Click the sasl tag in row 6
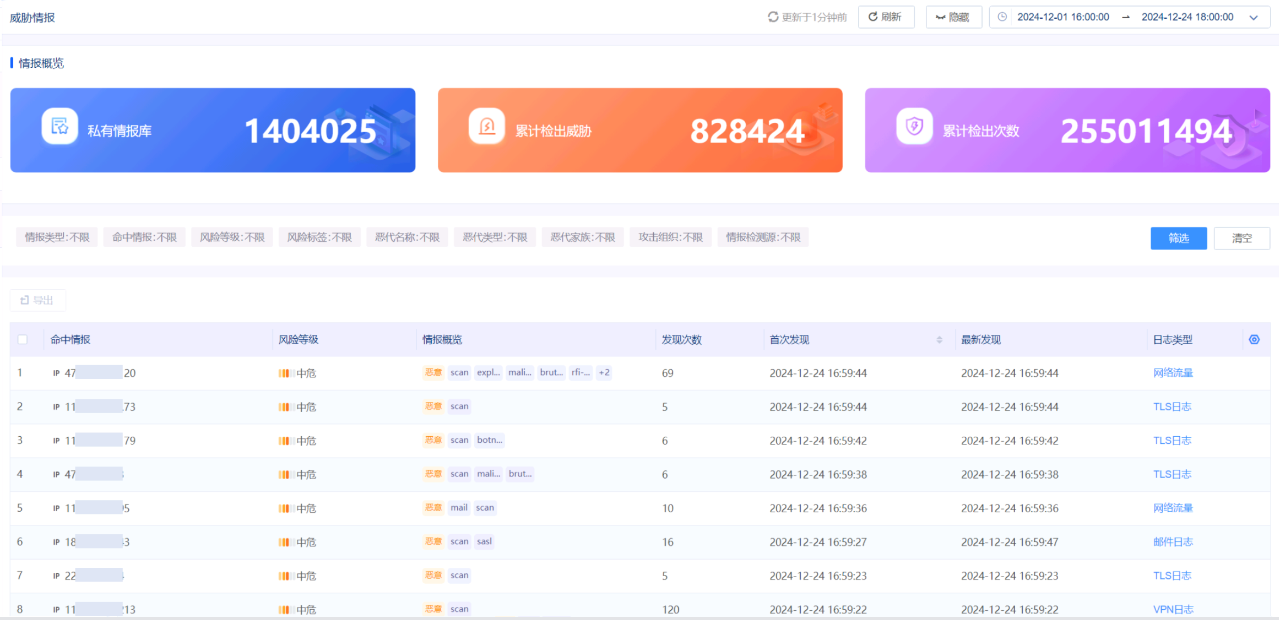Image resolution: width=1279 pixels, height=620 pixels. pyautogui.click(x=485, y=542)
